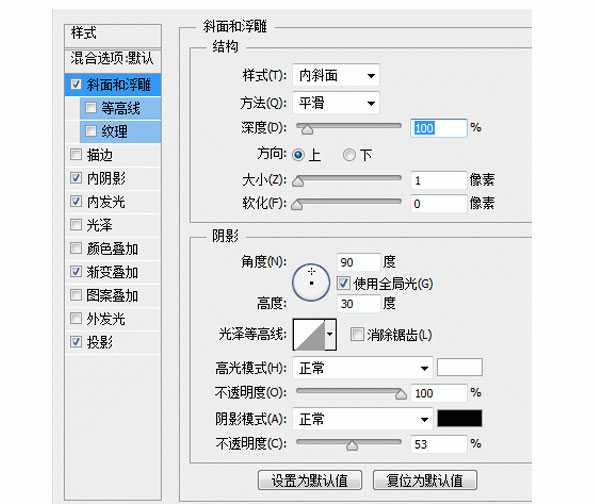Click the 角度 degree input field
The image size is (595, 504).
click(x=358, y=262)
